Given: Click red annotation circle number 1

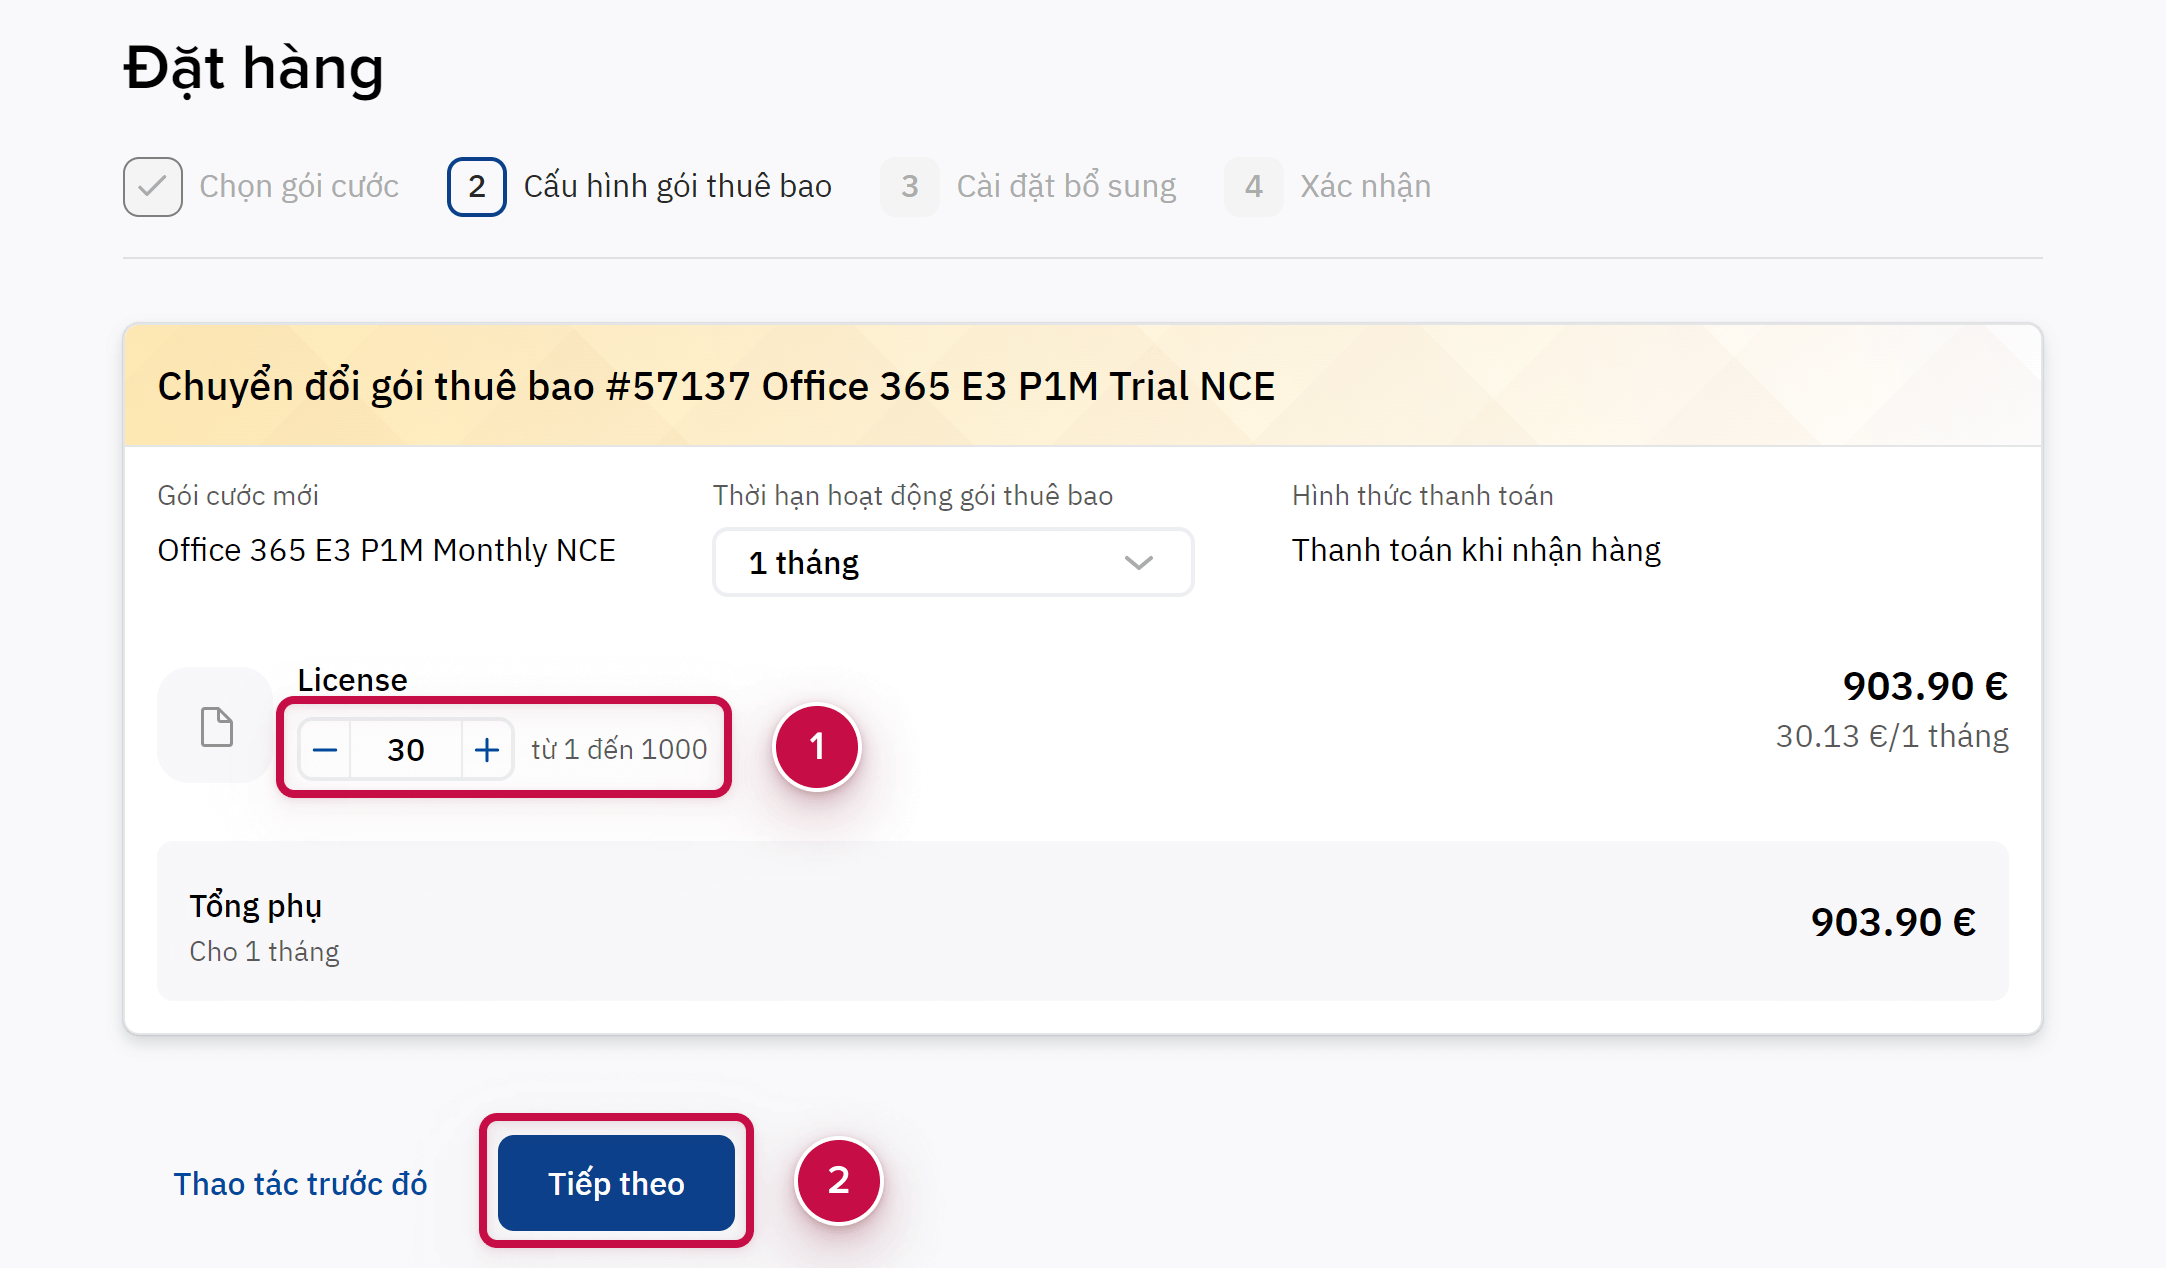Looking at the screenshot, I should (817, 747).
